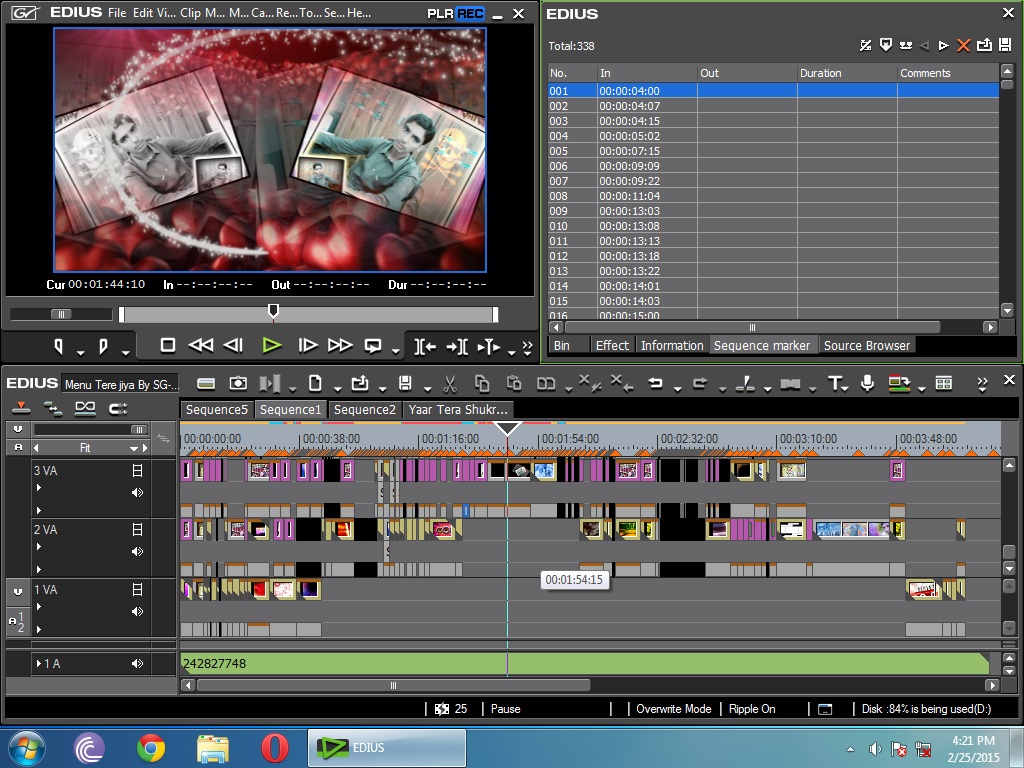Viewport: 1024px width, 768px height.
Task: Click the Cut scissors icon on the timeline toolbar
Action: (450, 384)
